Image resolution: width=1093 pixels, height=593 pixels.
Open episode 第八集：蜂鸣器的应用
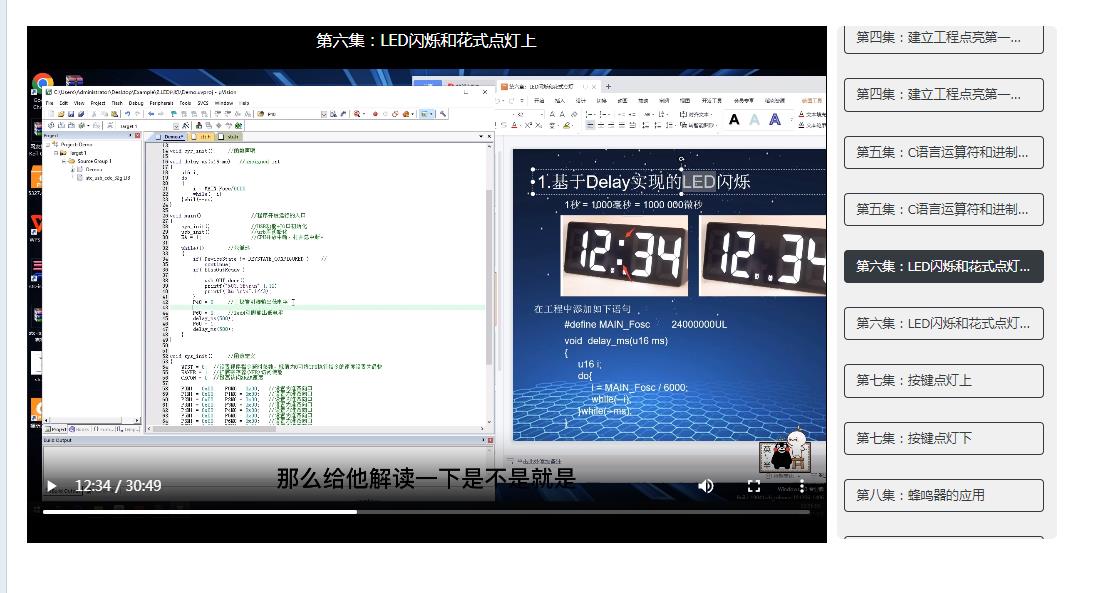[x=943, y=495]
